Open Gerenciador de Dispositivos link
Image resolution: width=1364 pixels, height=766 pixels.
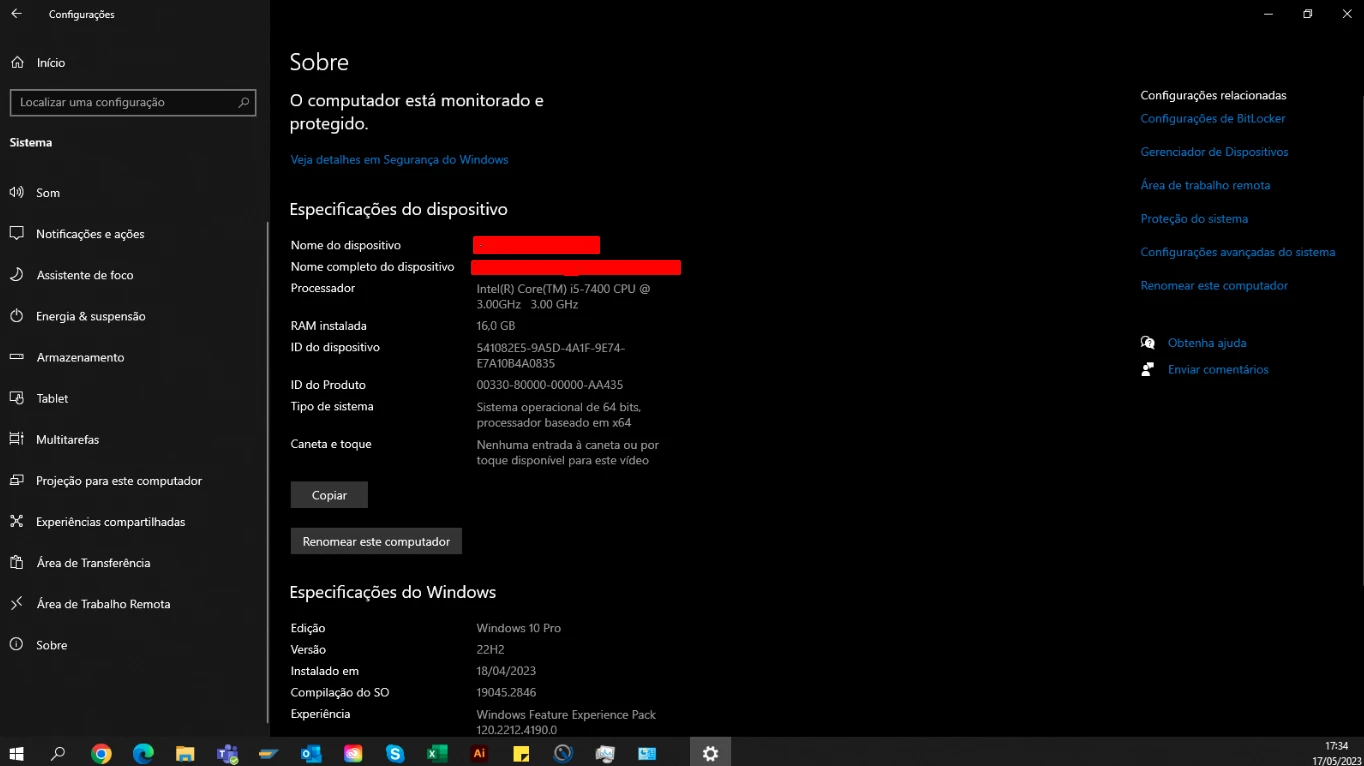pyautogui.click(x=1214, y=152)
